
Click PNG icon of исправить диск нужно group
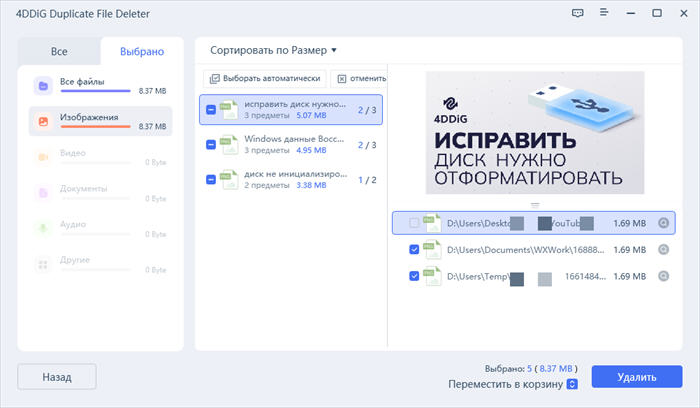coord(229,110)
